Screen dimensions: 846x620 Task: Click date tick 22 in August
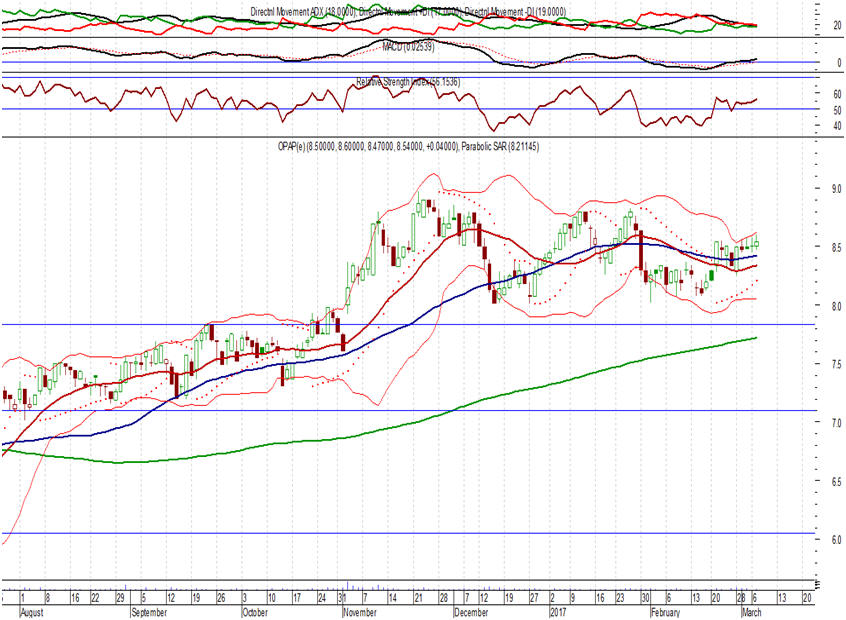tap(95, 598)
